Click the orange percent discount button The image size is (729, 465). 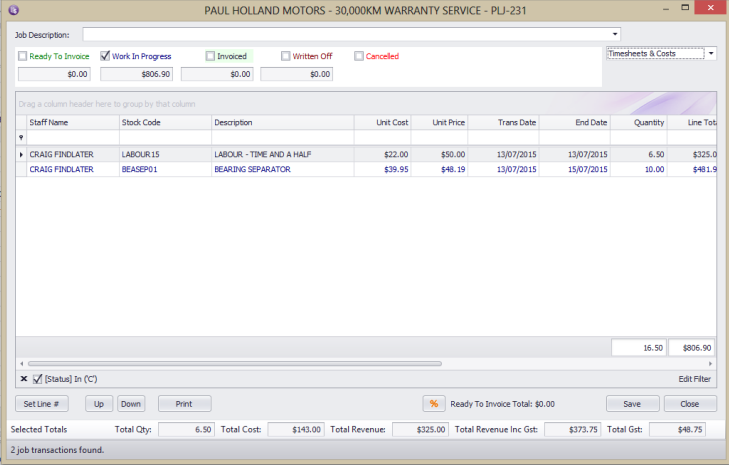[x=434, y=404]
